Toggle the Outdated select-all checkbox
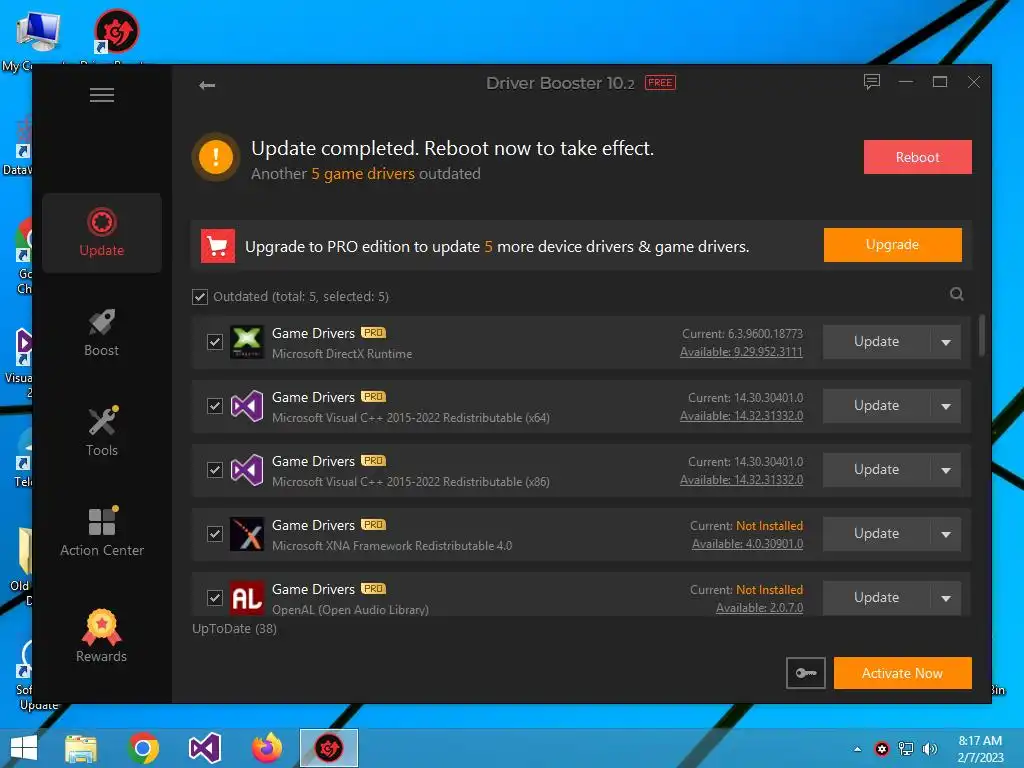Viewport: 1024px width, 768px height. coord(200,297)
